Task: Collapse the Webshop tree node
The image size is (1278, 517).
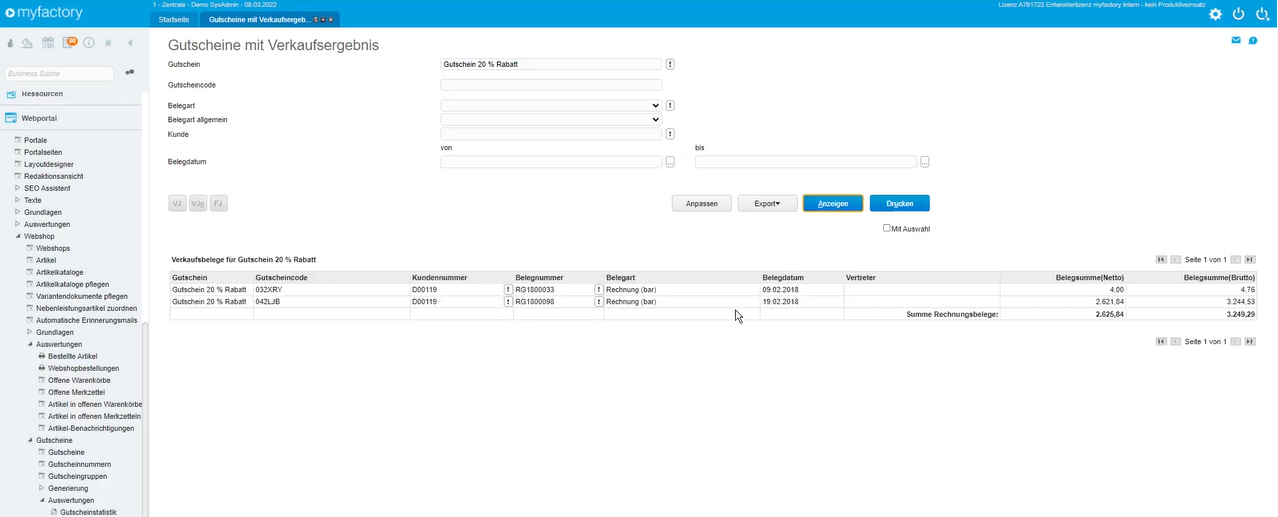Action: (17, 236)
